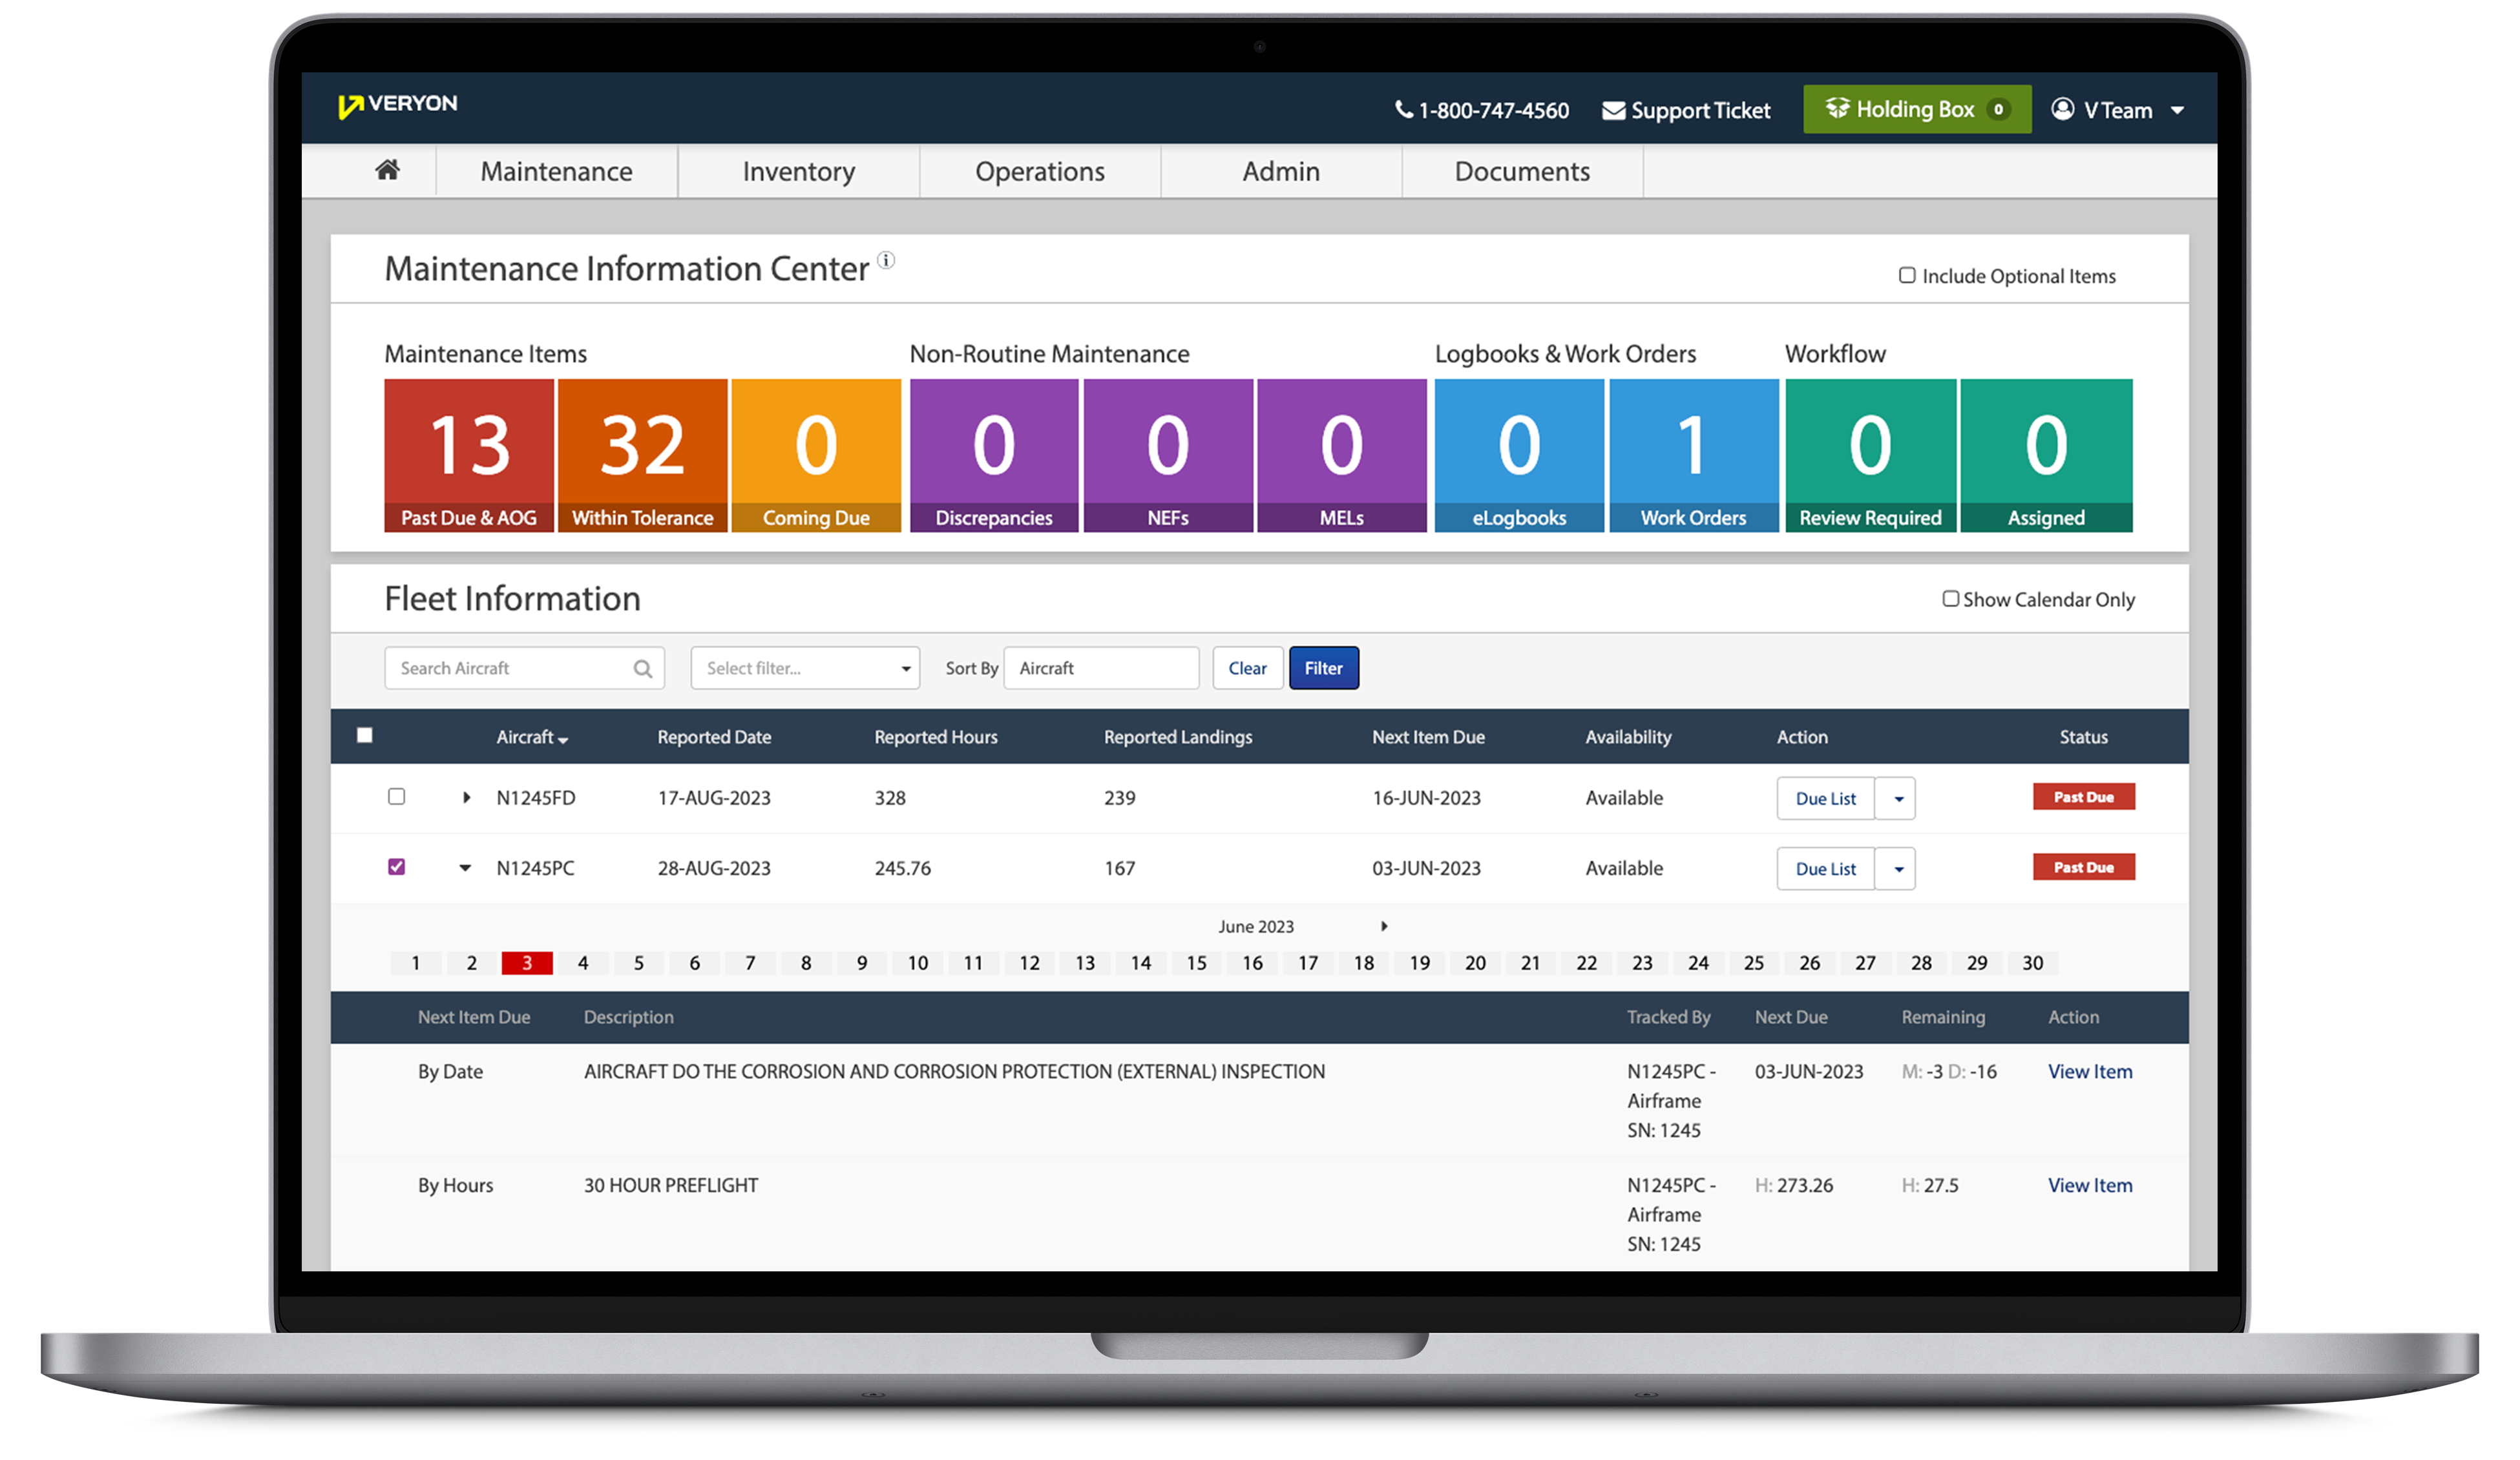Click the home icon in navigation bar
2520x1460 pixels.
pyautogui.click(x=387, y=171)
